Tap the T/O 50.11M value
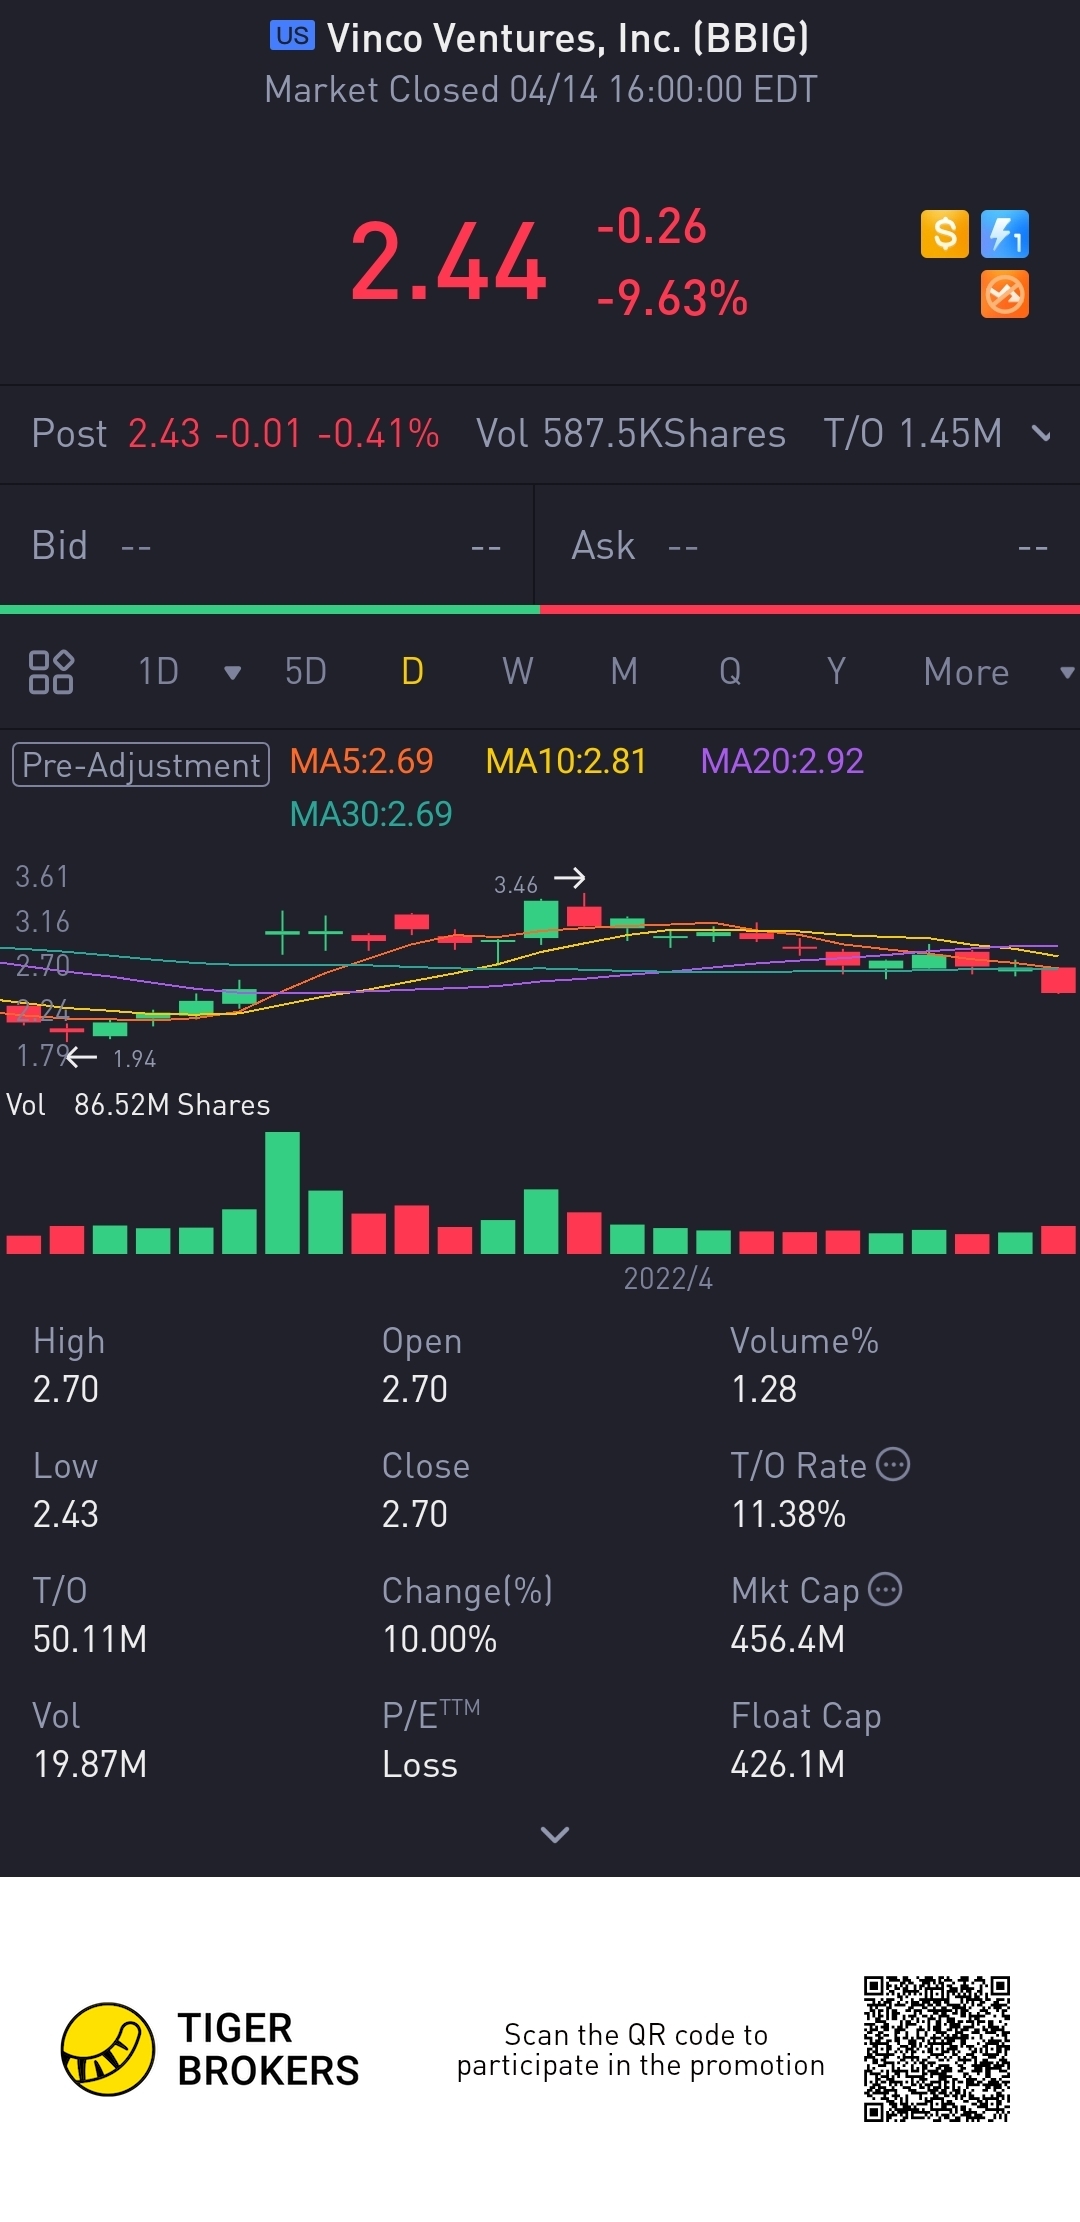 coord(90,1639)
